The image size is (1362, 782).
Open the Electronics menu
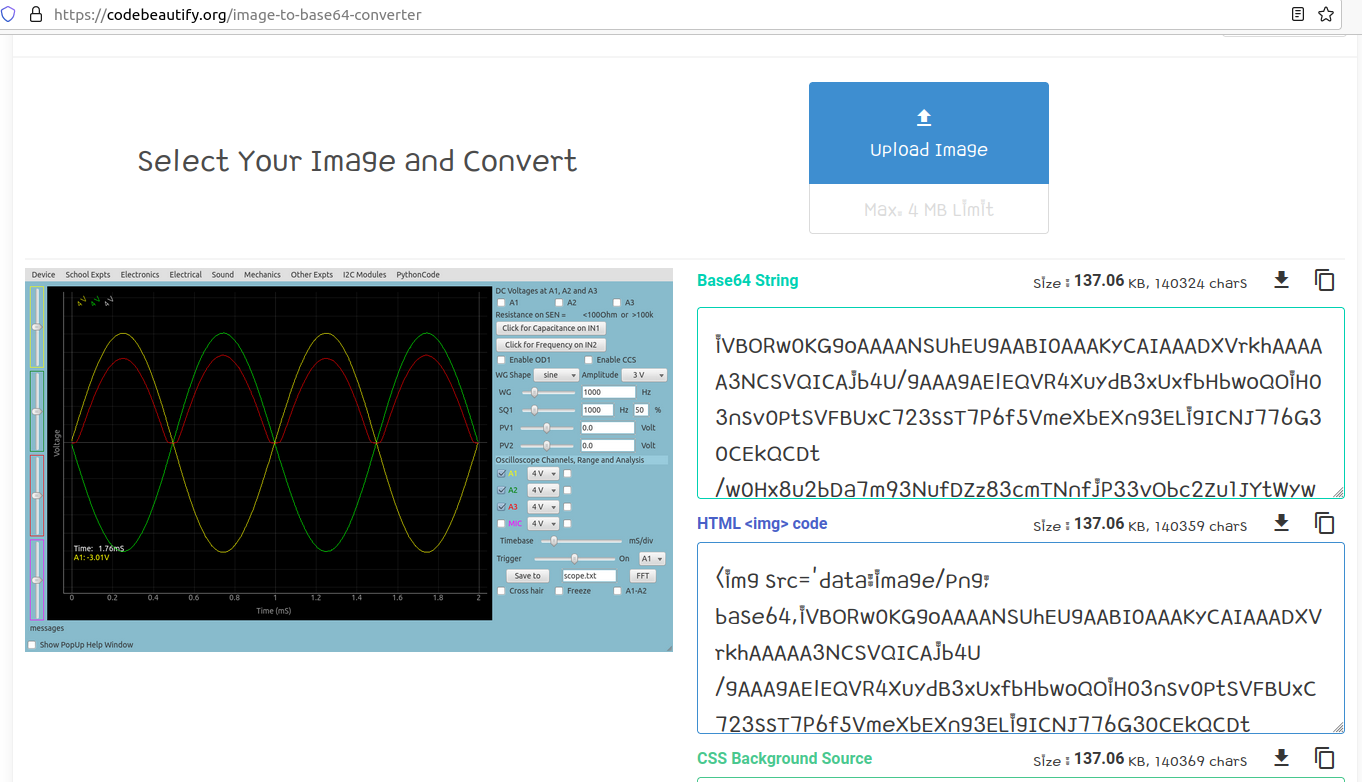point(140,275)
